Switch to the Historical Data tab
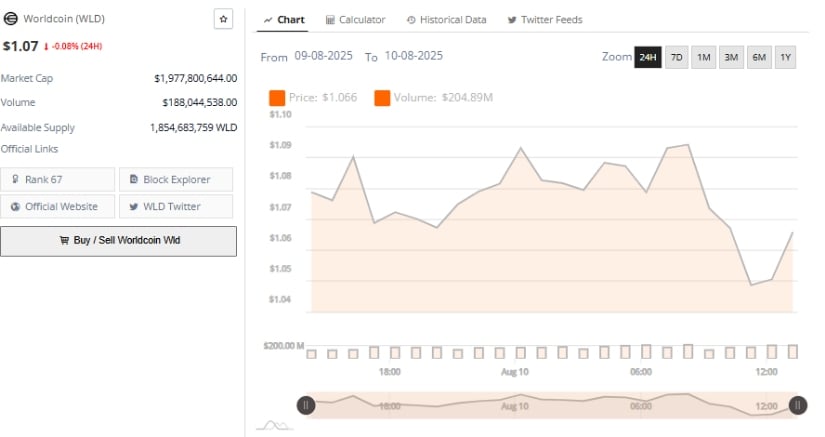The width and height of the screenshot is (825, 437). point(447,20)
